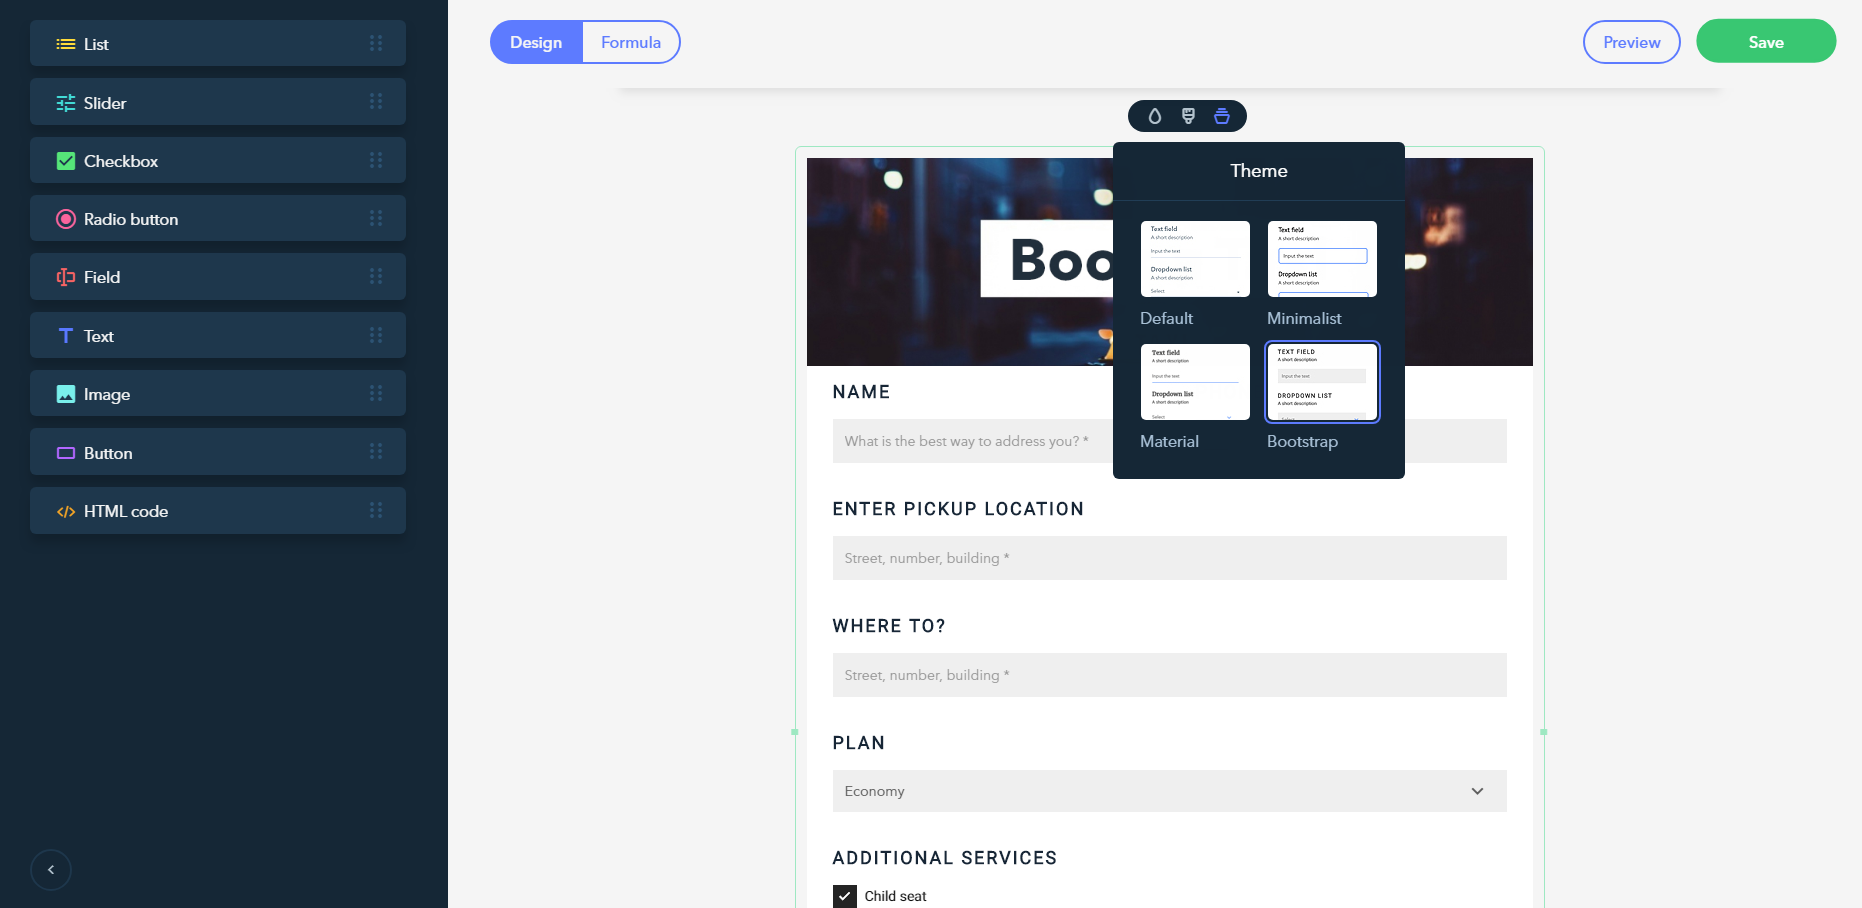The width and height of the screenshot is (1862, 908).
Task: Add the List element from sidebar
Action: pos(218,43)
